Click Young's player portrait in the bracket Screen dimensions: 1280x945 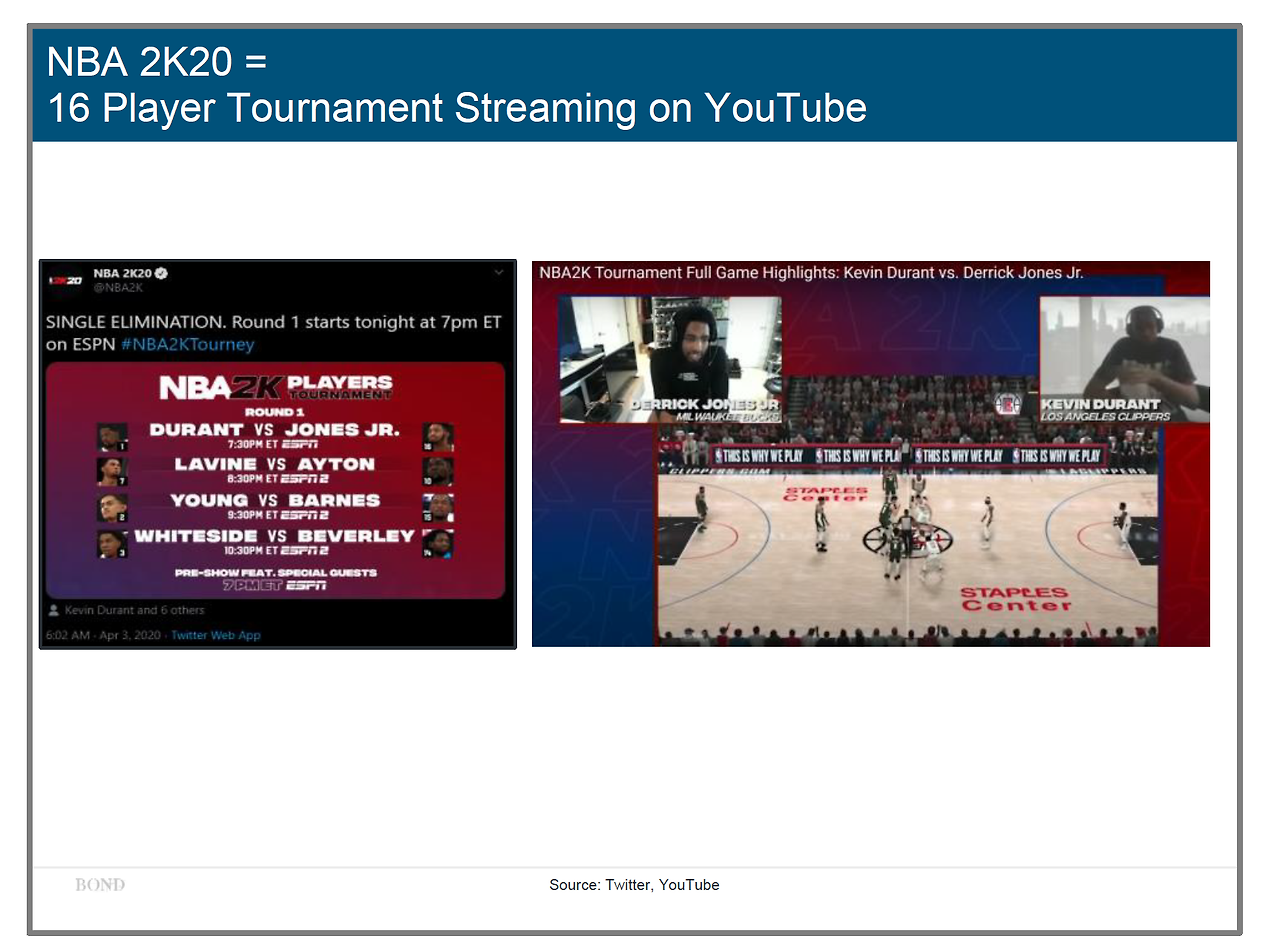(110, 508)
